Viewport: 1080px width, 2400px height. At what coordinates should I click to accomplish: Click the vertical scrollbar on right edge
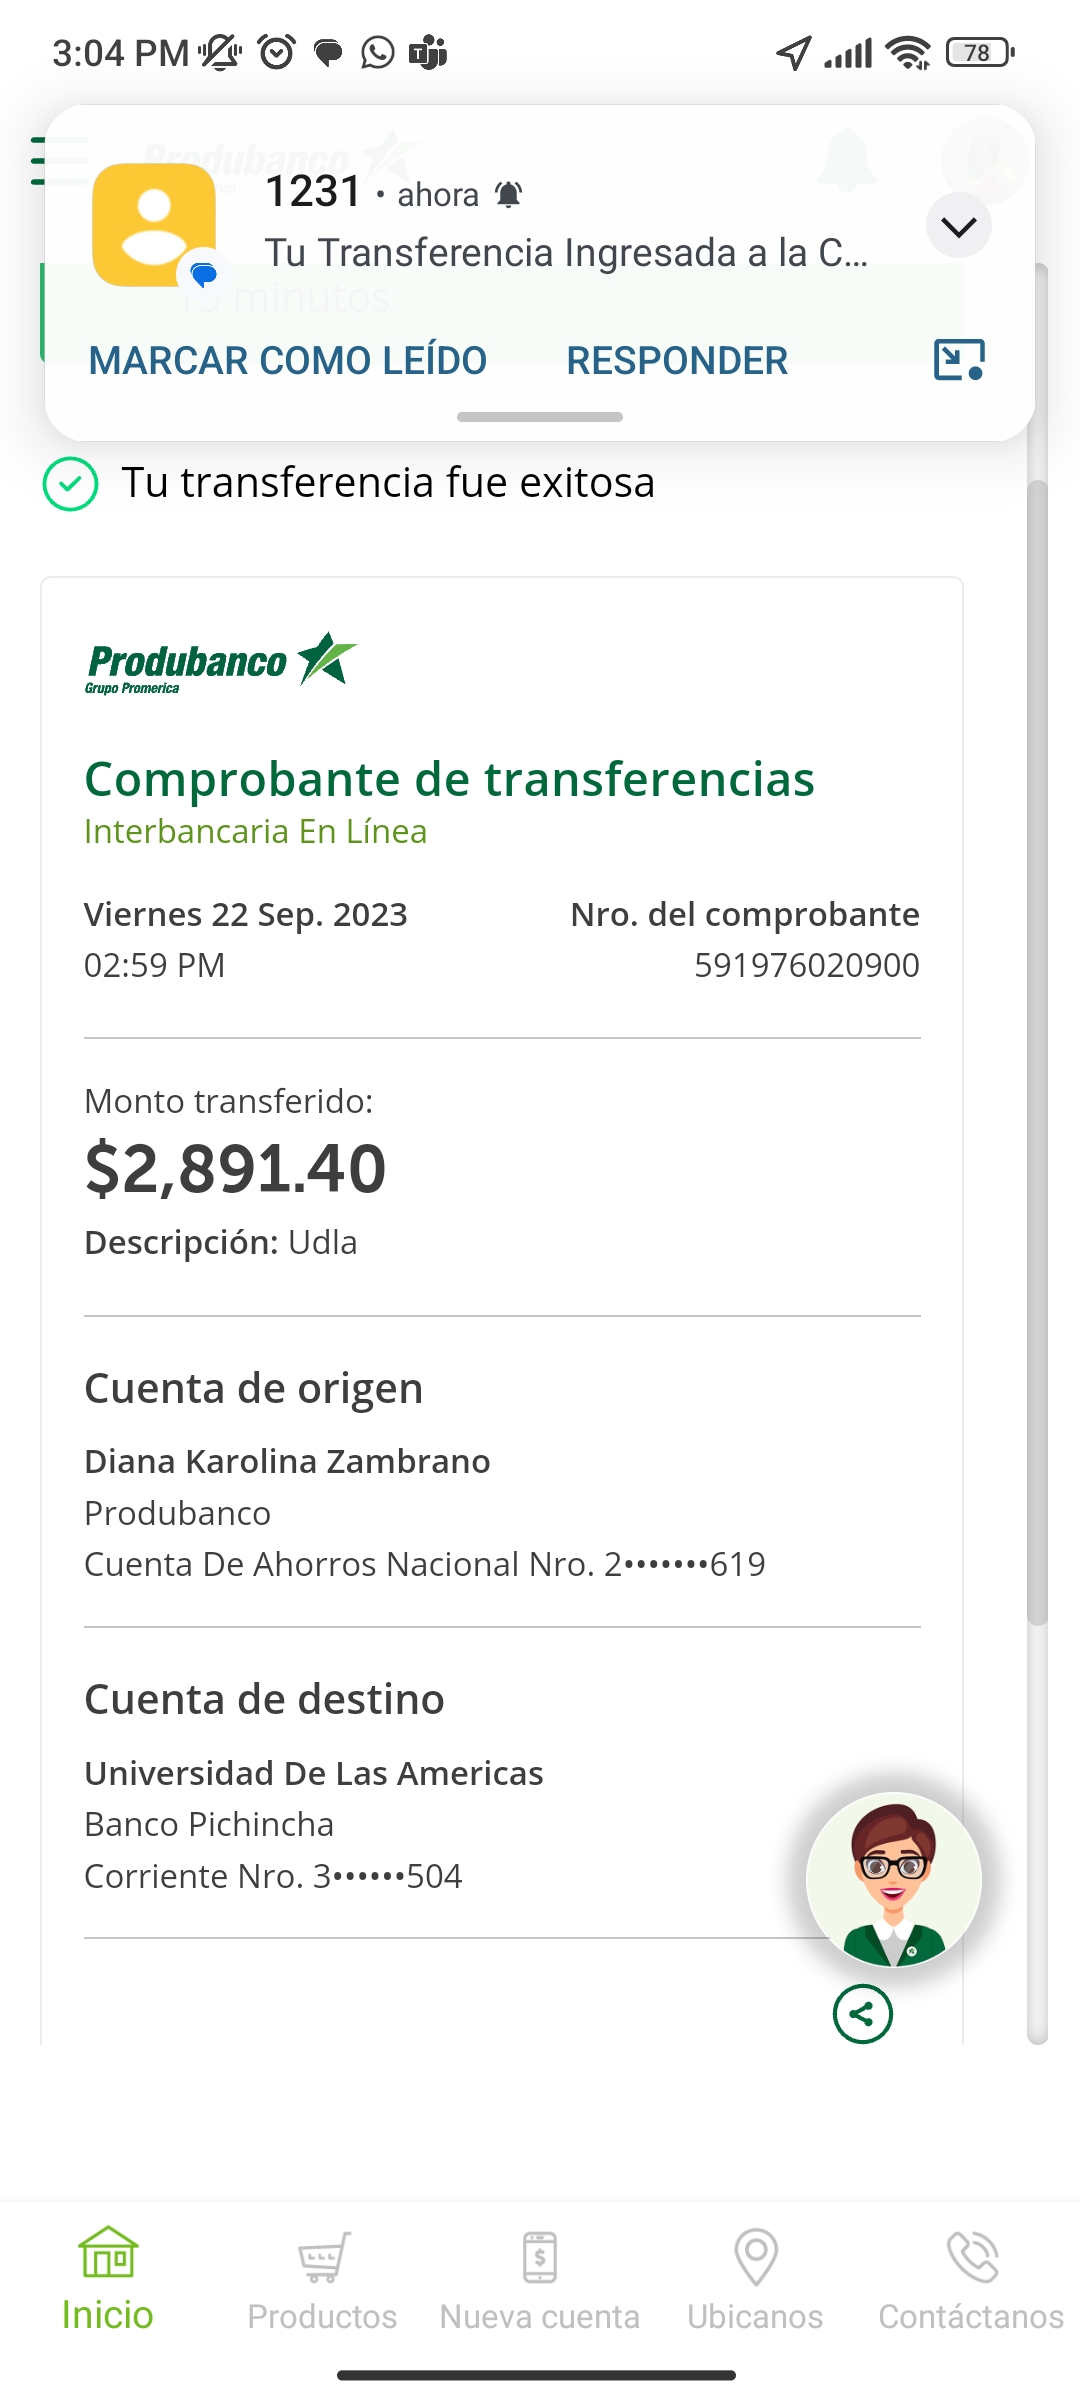tap(1037, 1050)
